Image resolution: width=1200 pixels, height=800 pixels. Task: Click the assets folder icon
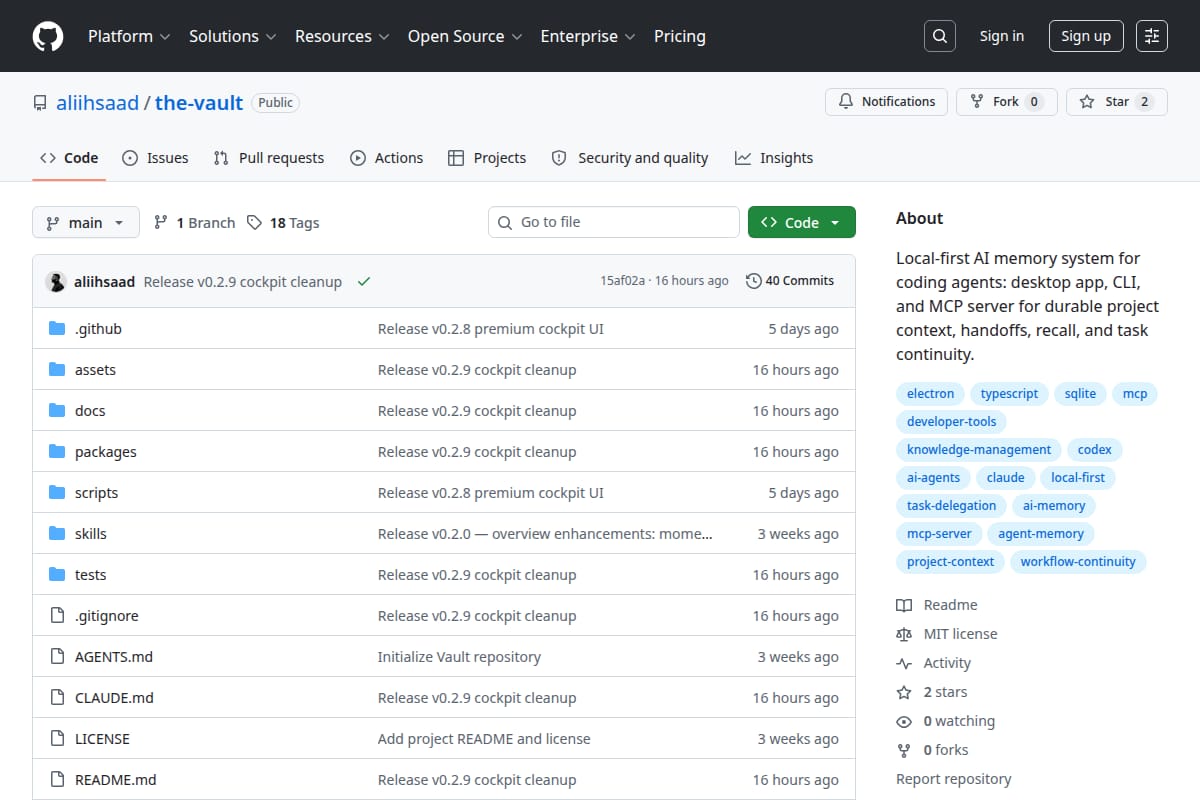57,370
